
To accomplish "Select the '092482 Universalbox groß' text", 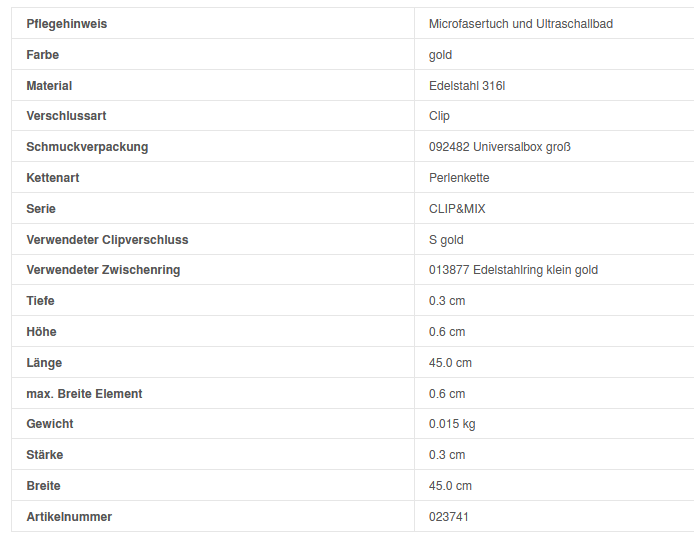I will (499, 147).
